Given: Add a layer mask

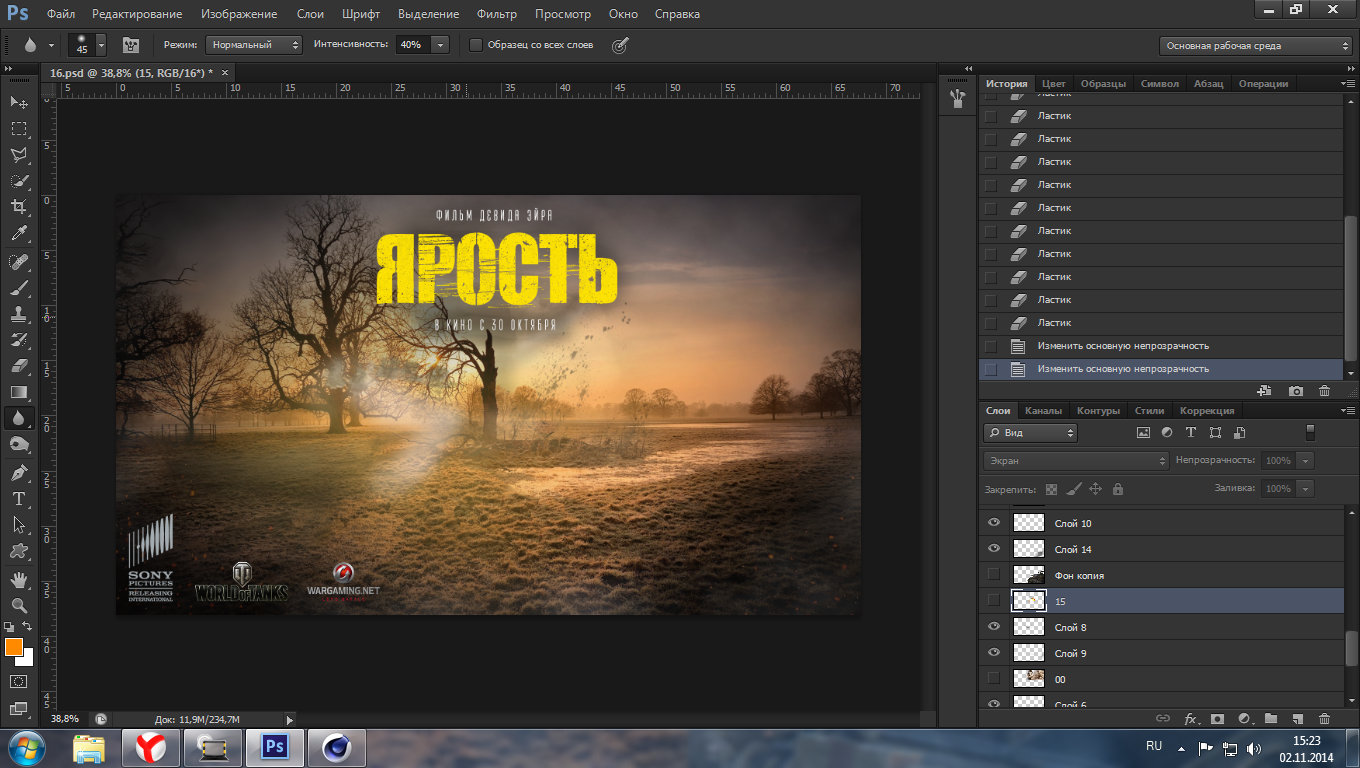Looking at the screenshot, I should point(1217,718).
